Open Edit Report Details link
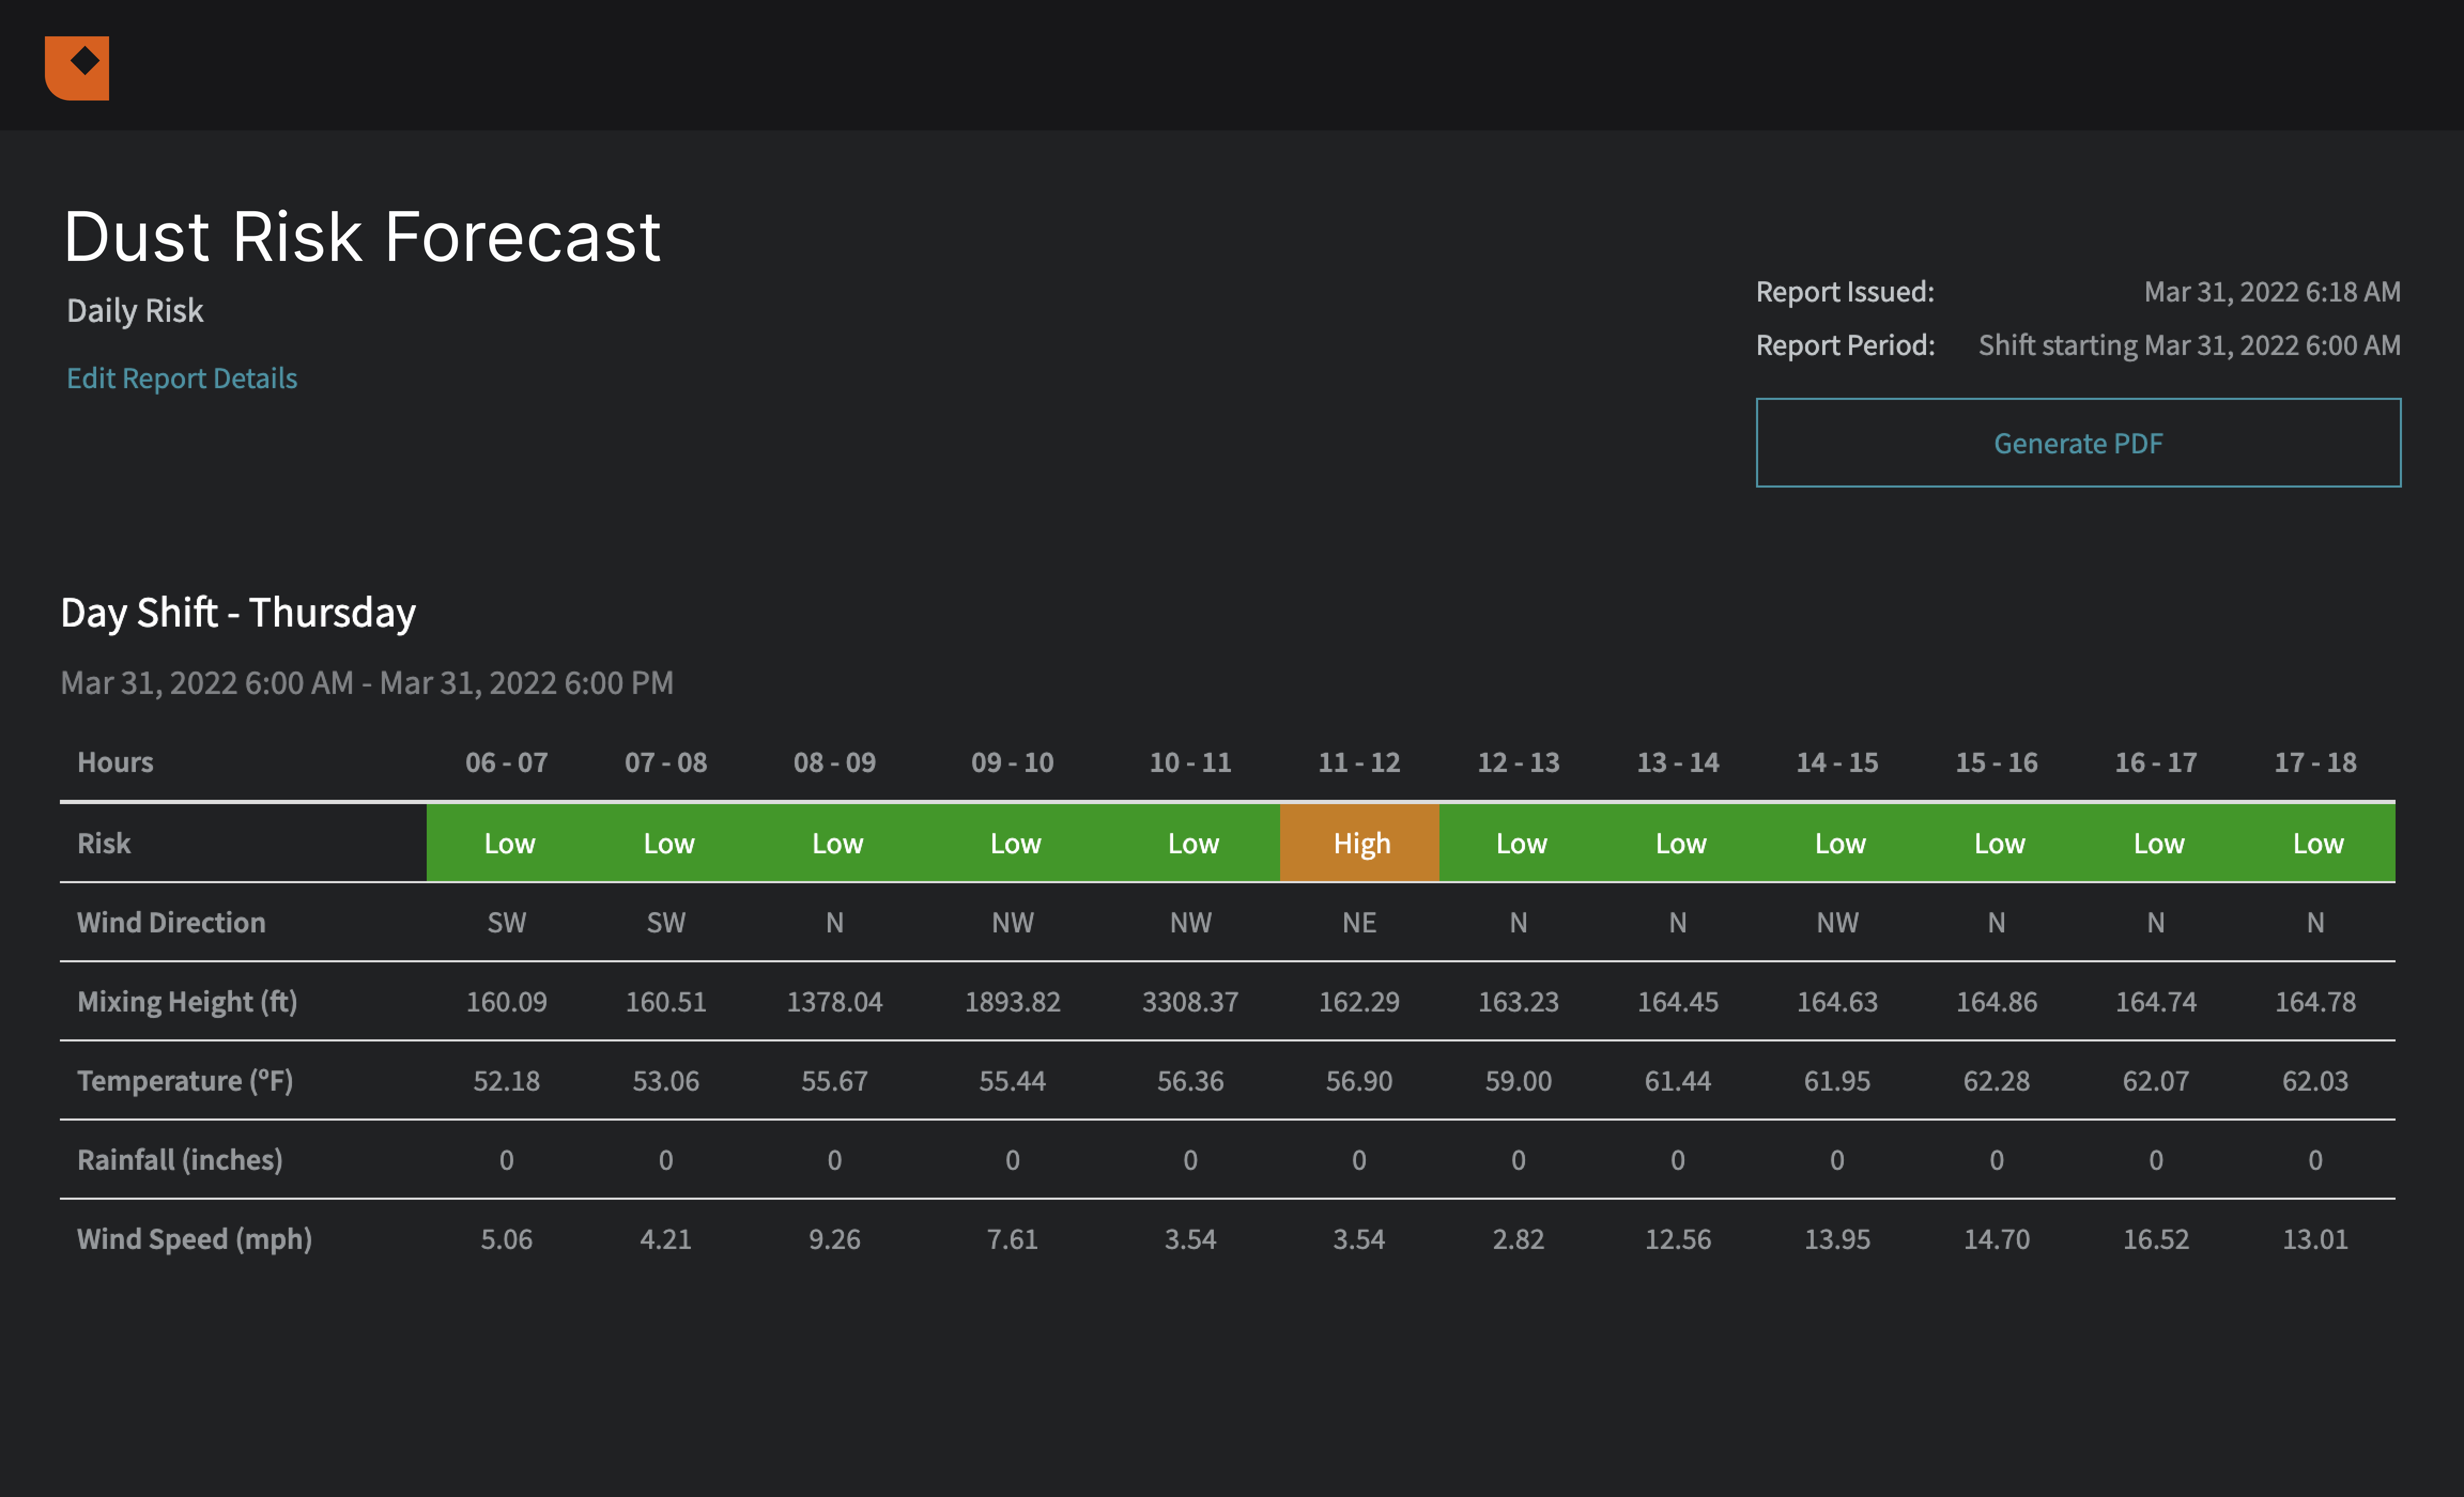 coord(181,378)
